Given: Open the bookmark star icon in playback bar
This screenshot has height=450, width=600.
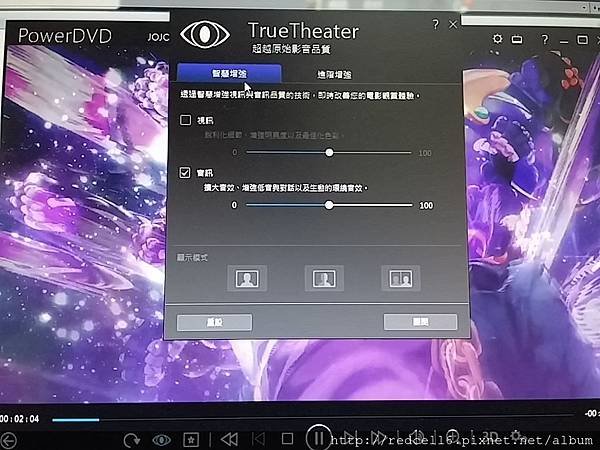Looking at the screenshot, I should [x=191, y=440].
